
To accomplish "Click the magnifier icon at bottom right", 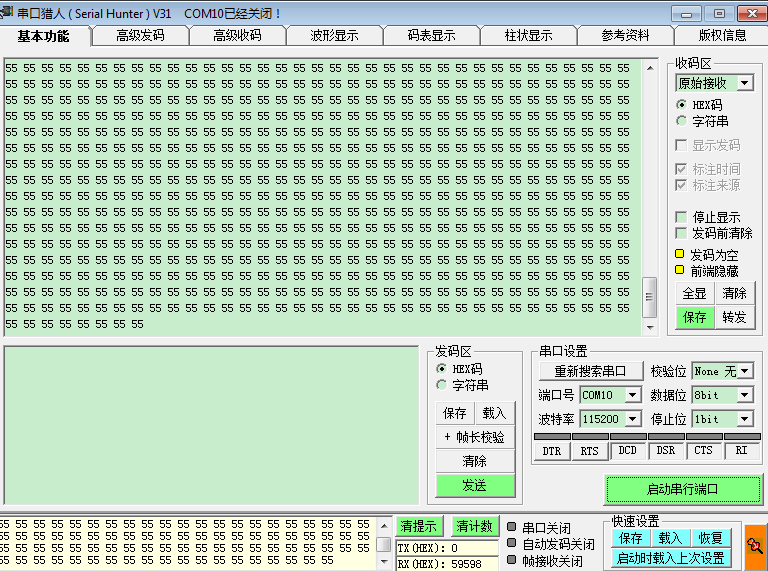I will [755, 547].
